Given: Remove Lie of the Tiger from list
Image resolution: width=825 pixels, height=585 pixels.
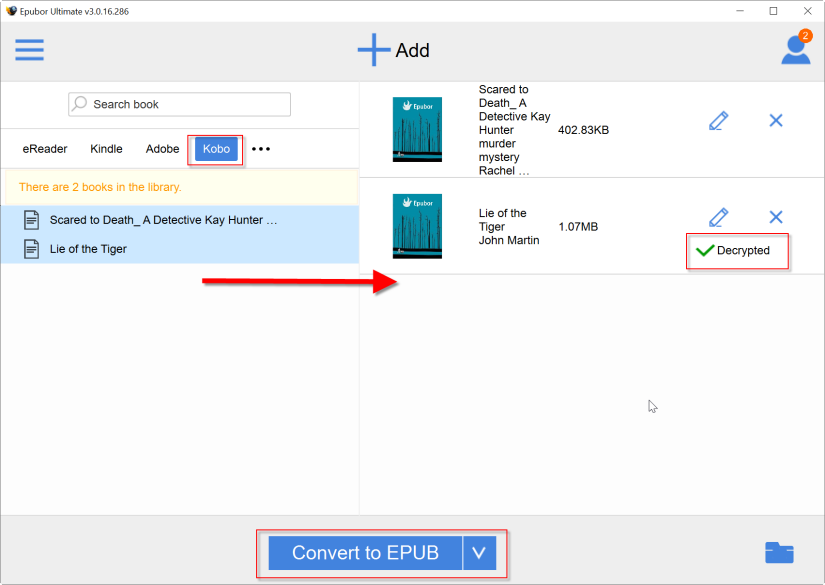Looking at the screenshot, I should click(776, 217).
